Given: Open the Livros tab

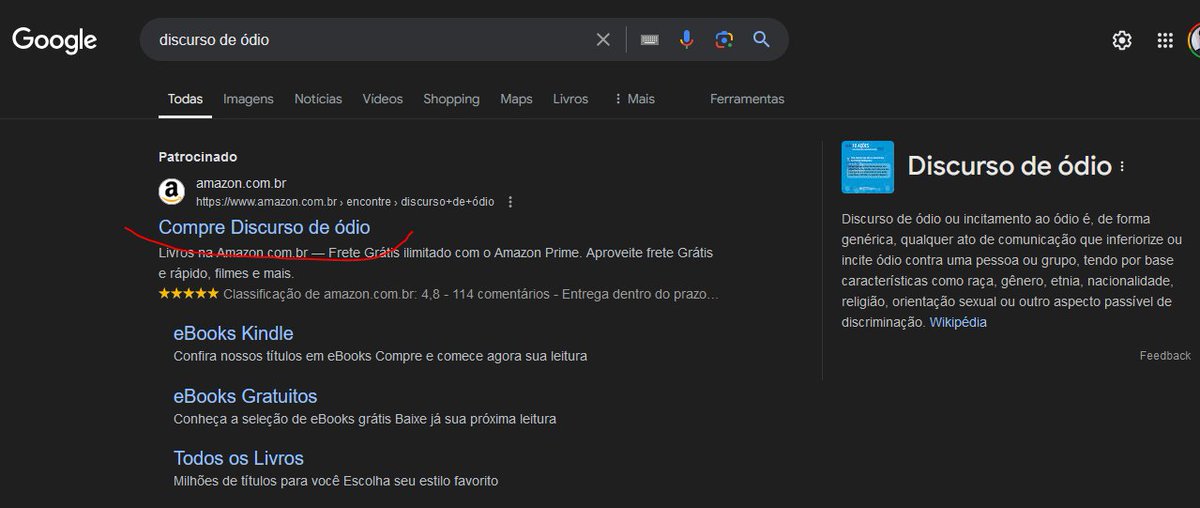Looking at the screenshot, I should [x=570, y=99].
